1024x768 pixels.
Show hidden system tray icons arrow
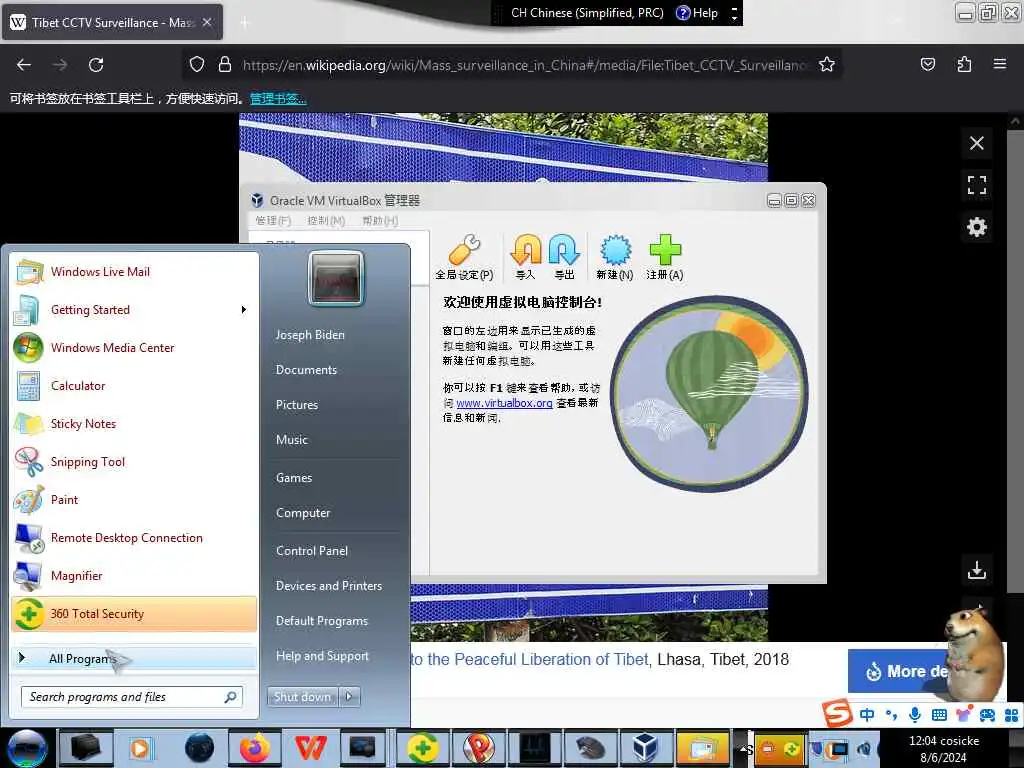point(744,748)
